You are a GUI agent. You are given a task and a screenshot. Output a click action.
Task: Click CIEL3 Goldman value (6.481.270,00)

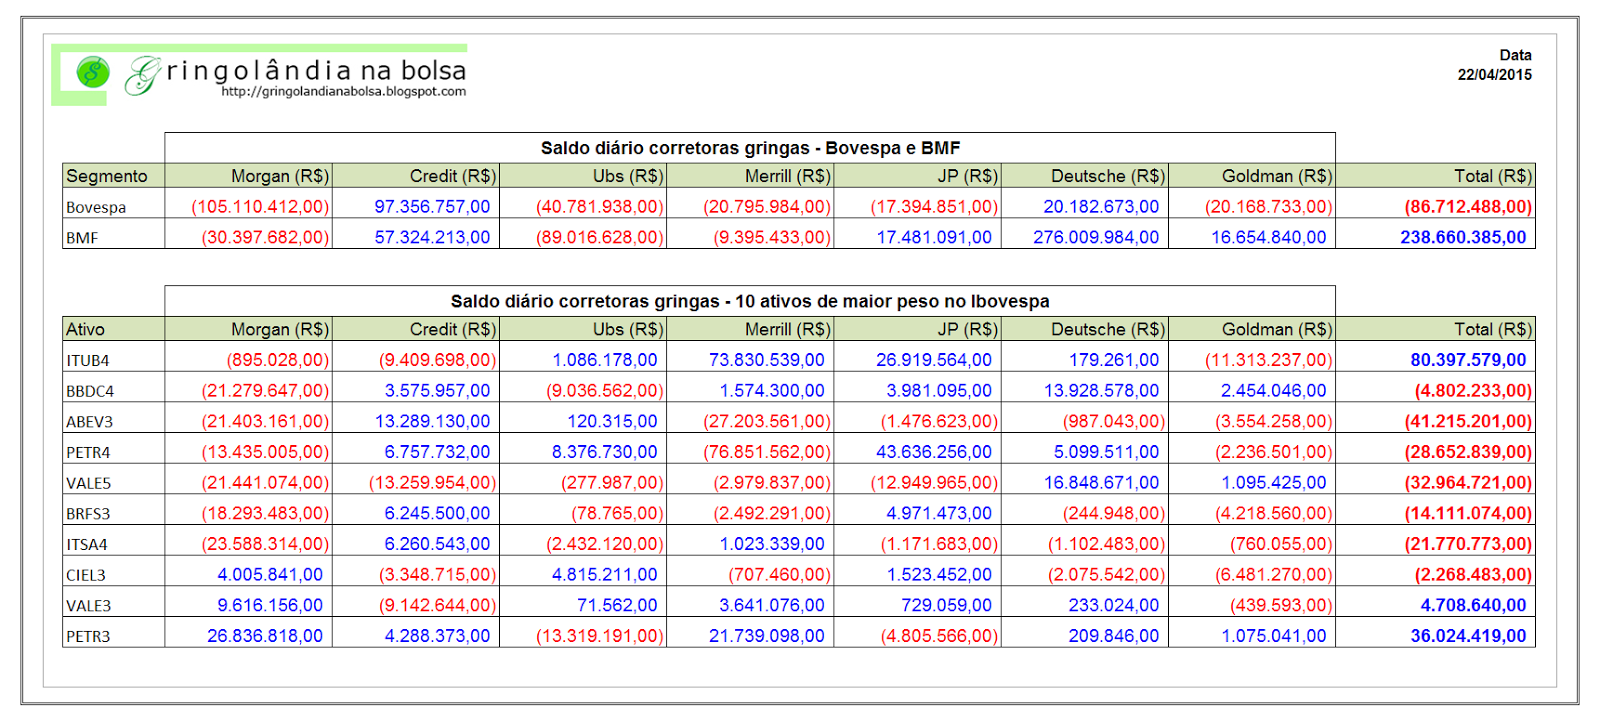[x=1273, y=575]
